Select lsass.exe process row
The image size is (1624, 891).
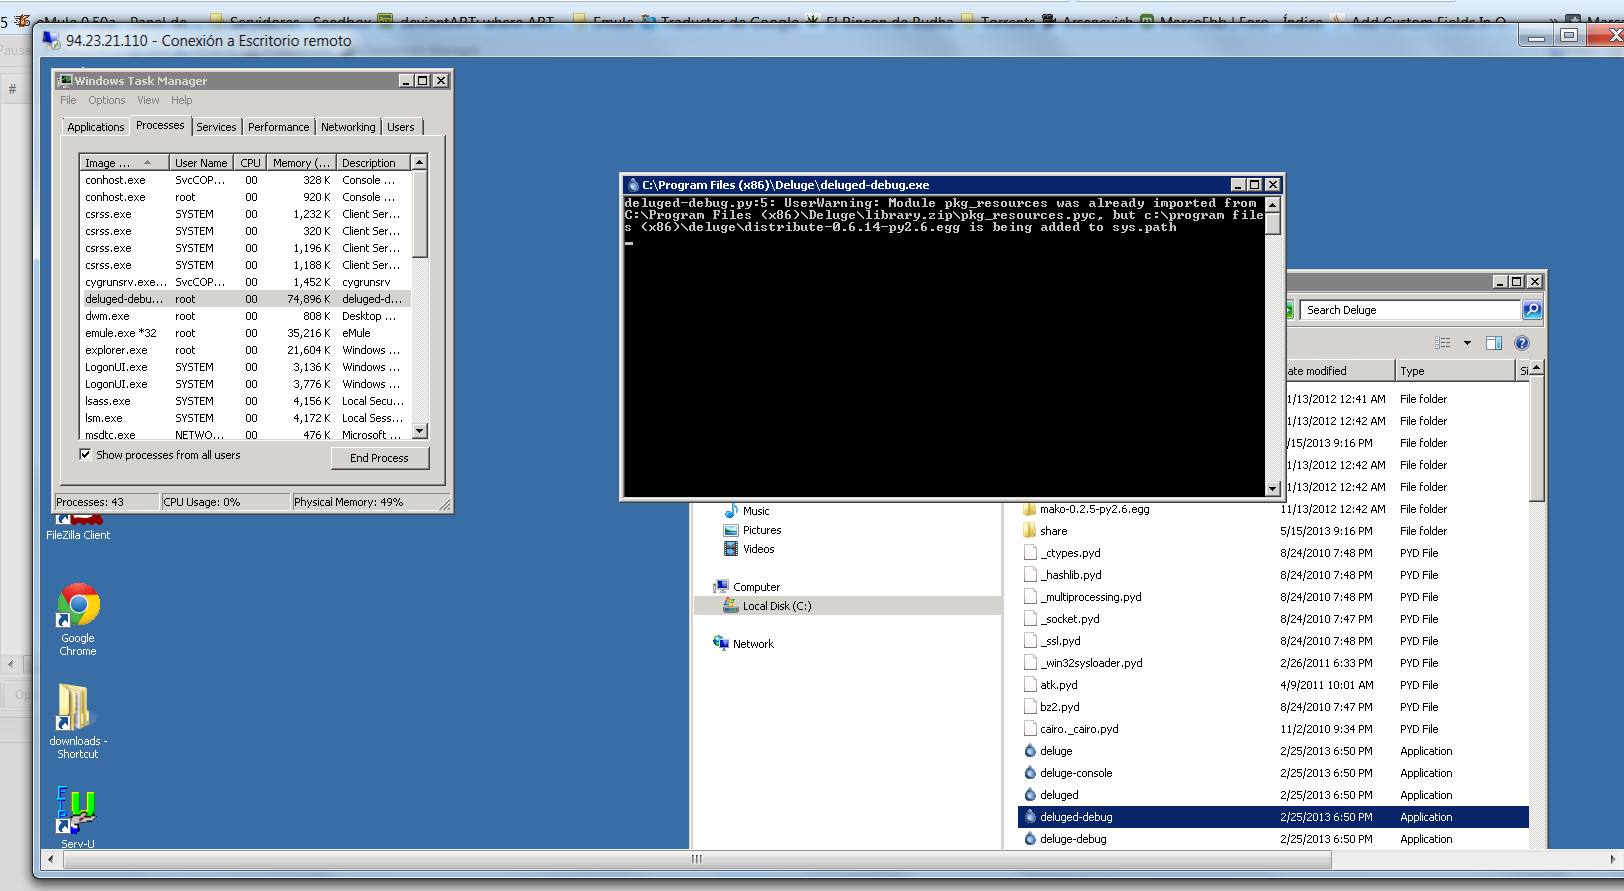(x=245, y=401)
